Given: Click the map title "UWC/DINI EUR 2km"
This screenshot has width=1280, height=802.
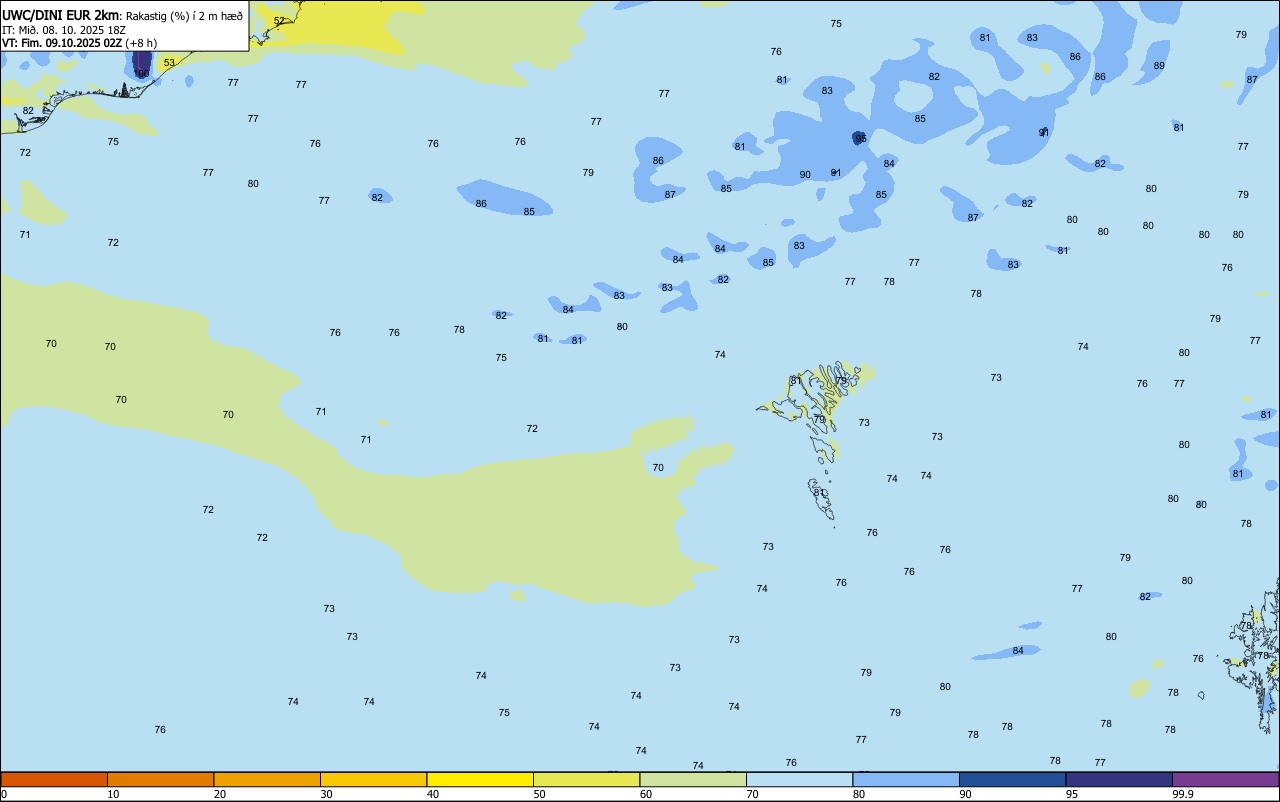Looking at the screenshot, I should tap(61, 15).
